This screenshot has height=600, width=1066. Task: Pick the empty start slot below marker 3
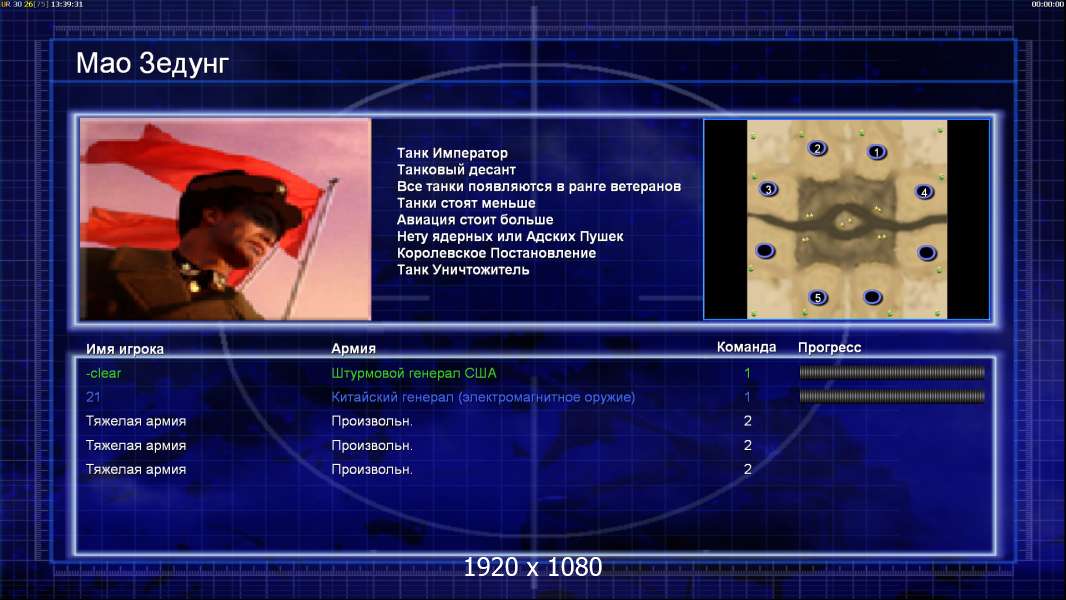pos(765,251)
